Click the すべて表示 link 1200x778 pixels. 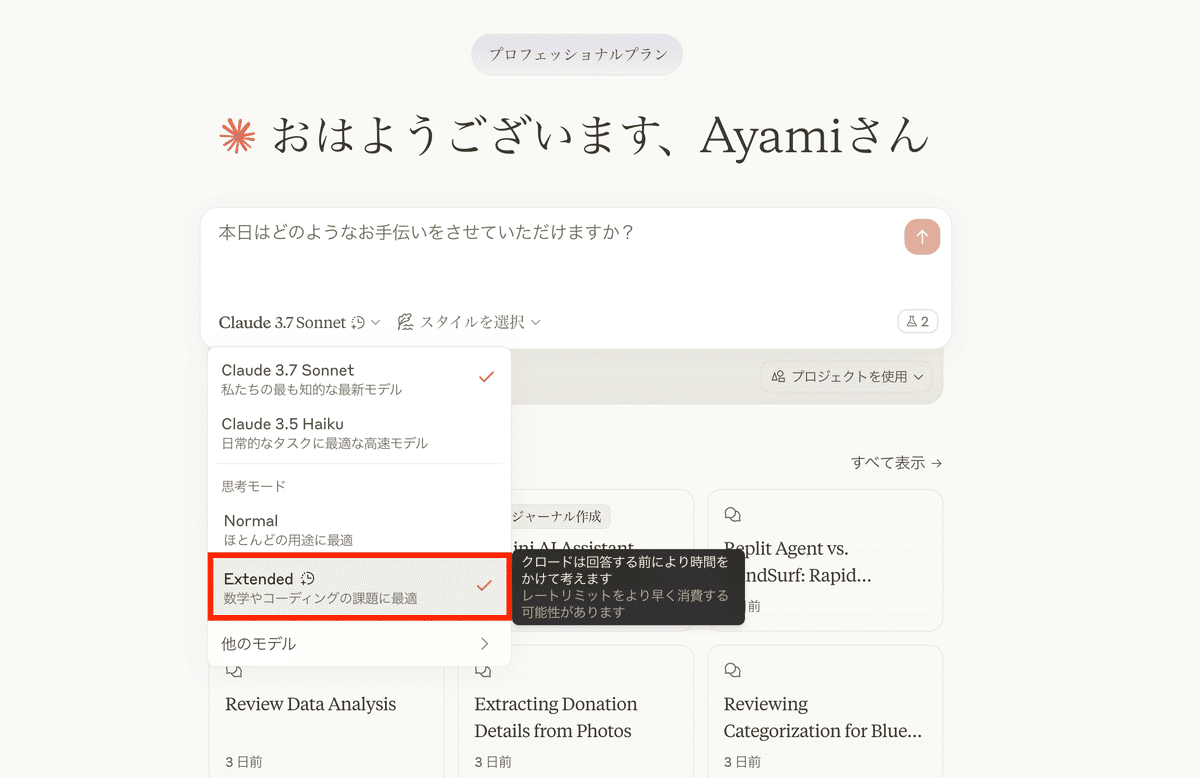(x=896, y=463)
